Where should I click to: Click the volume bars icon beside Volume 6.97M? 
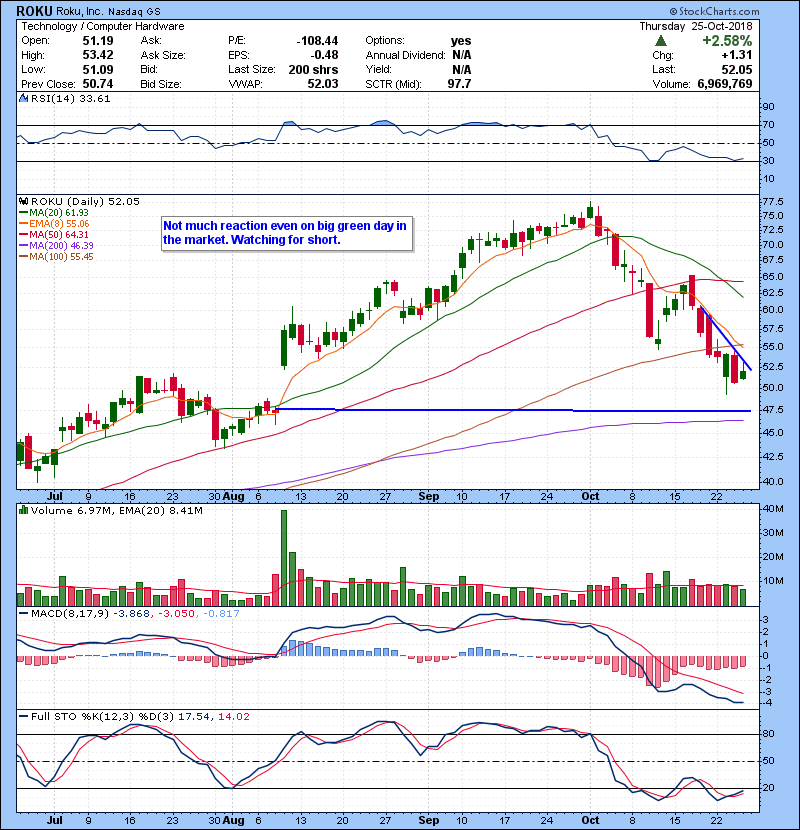(23, 510)
